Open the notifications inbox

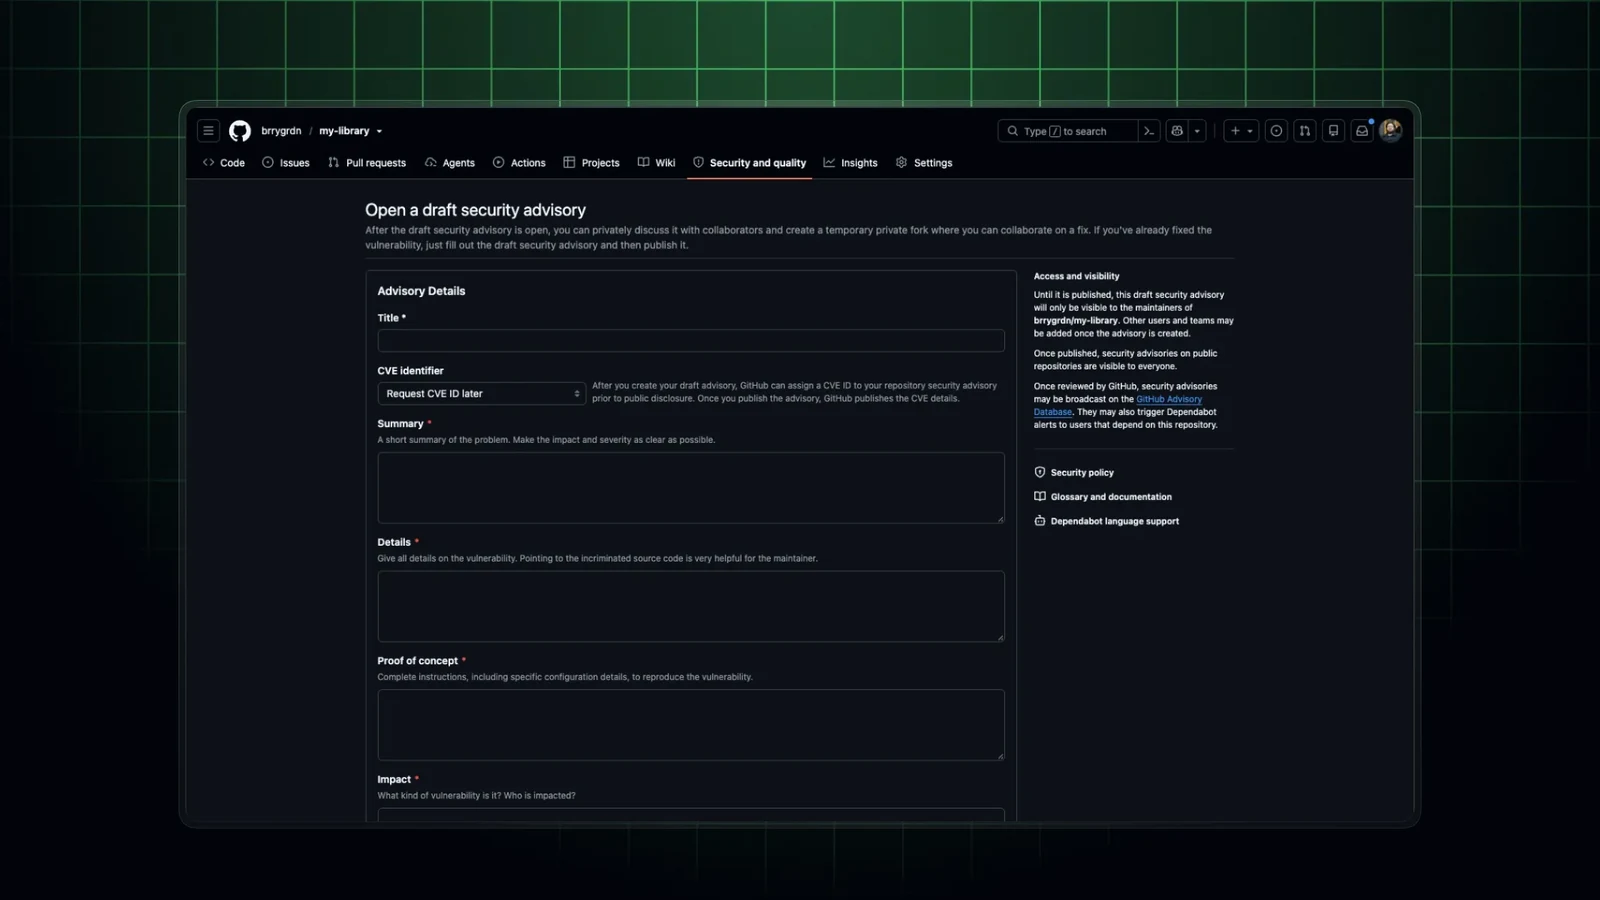click(1362, 131)
